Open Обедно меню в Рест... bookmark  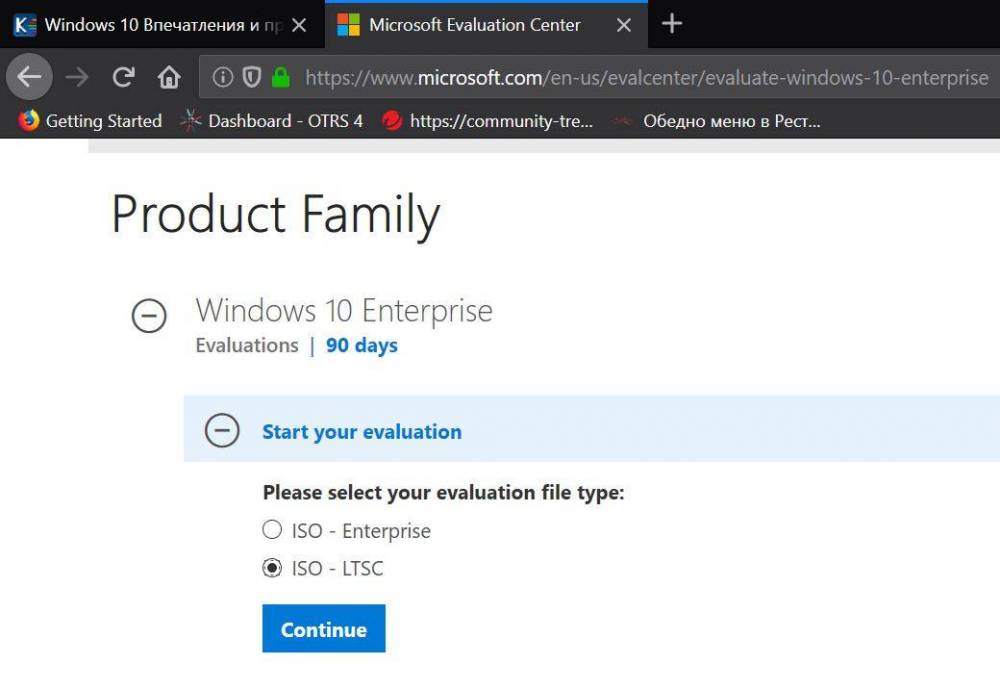[x=717, y=121]
